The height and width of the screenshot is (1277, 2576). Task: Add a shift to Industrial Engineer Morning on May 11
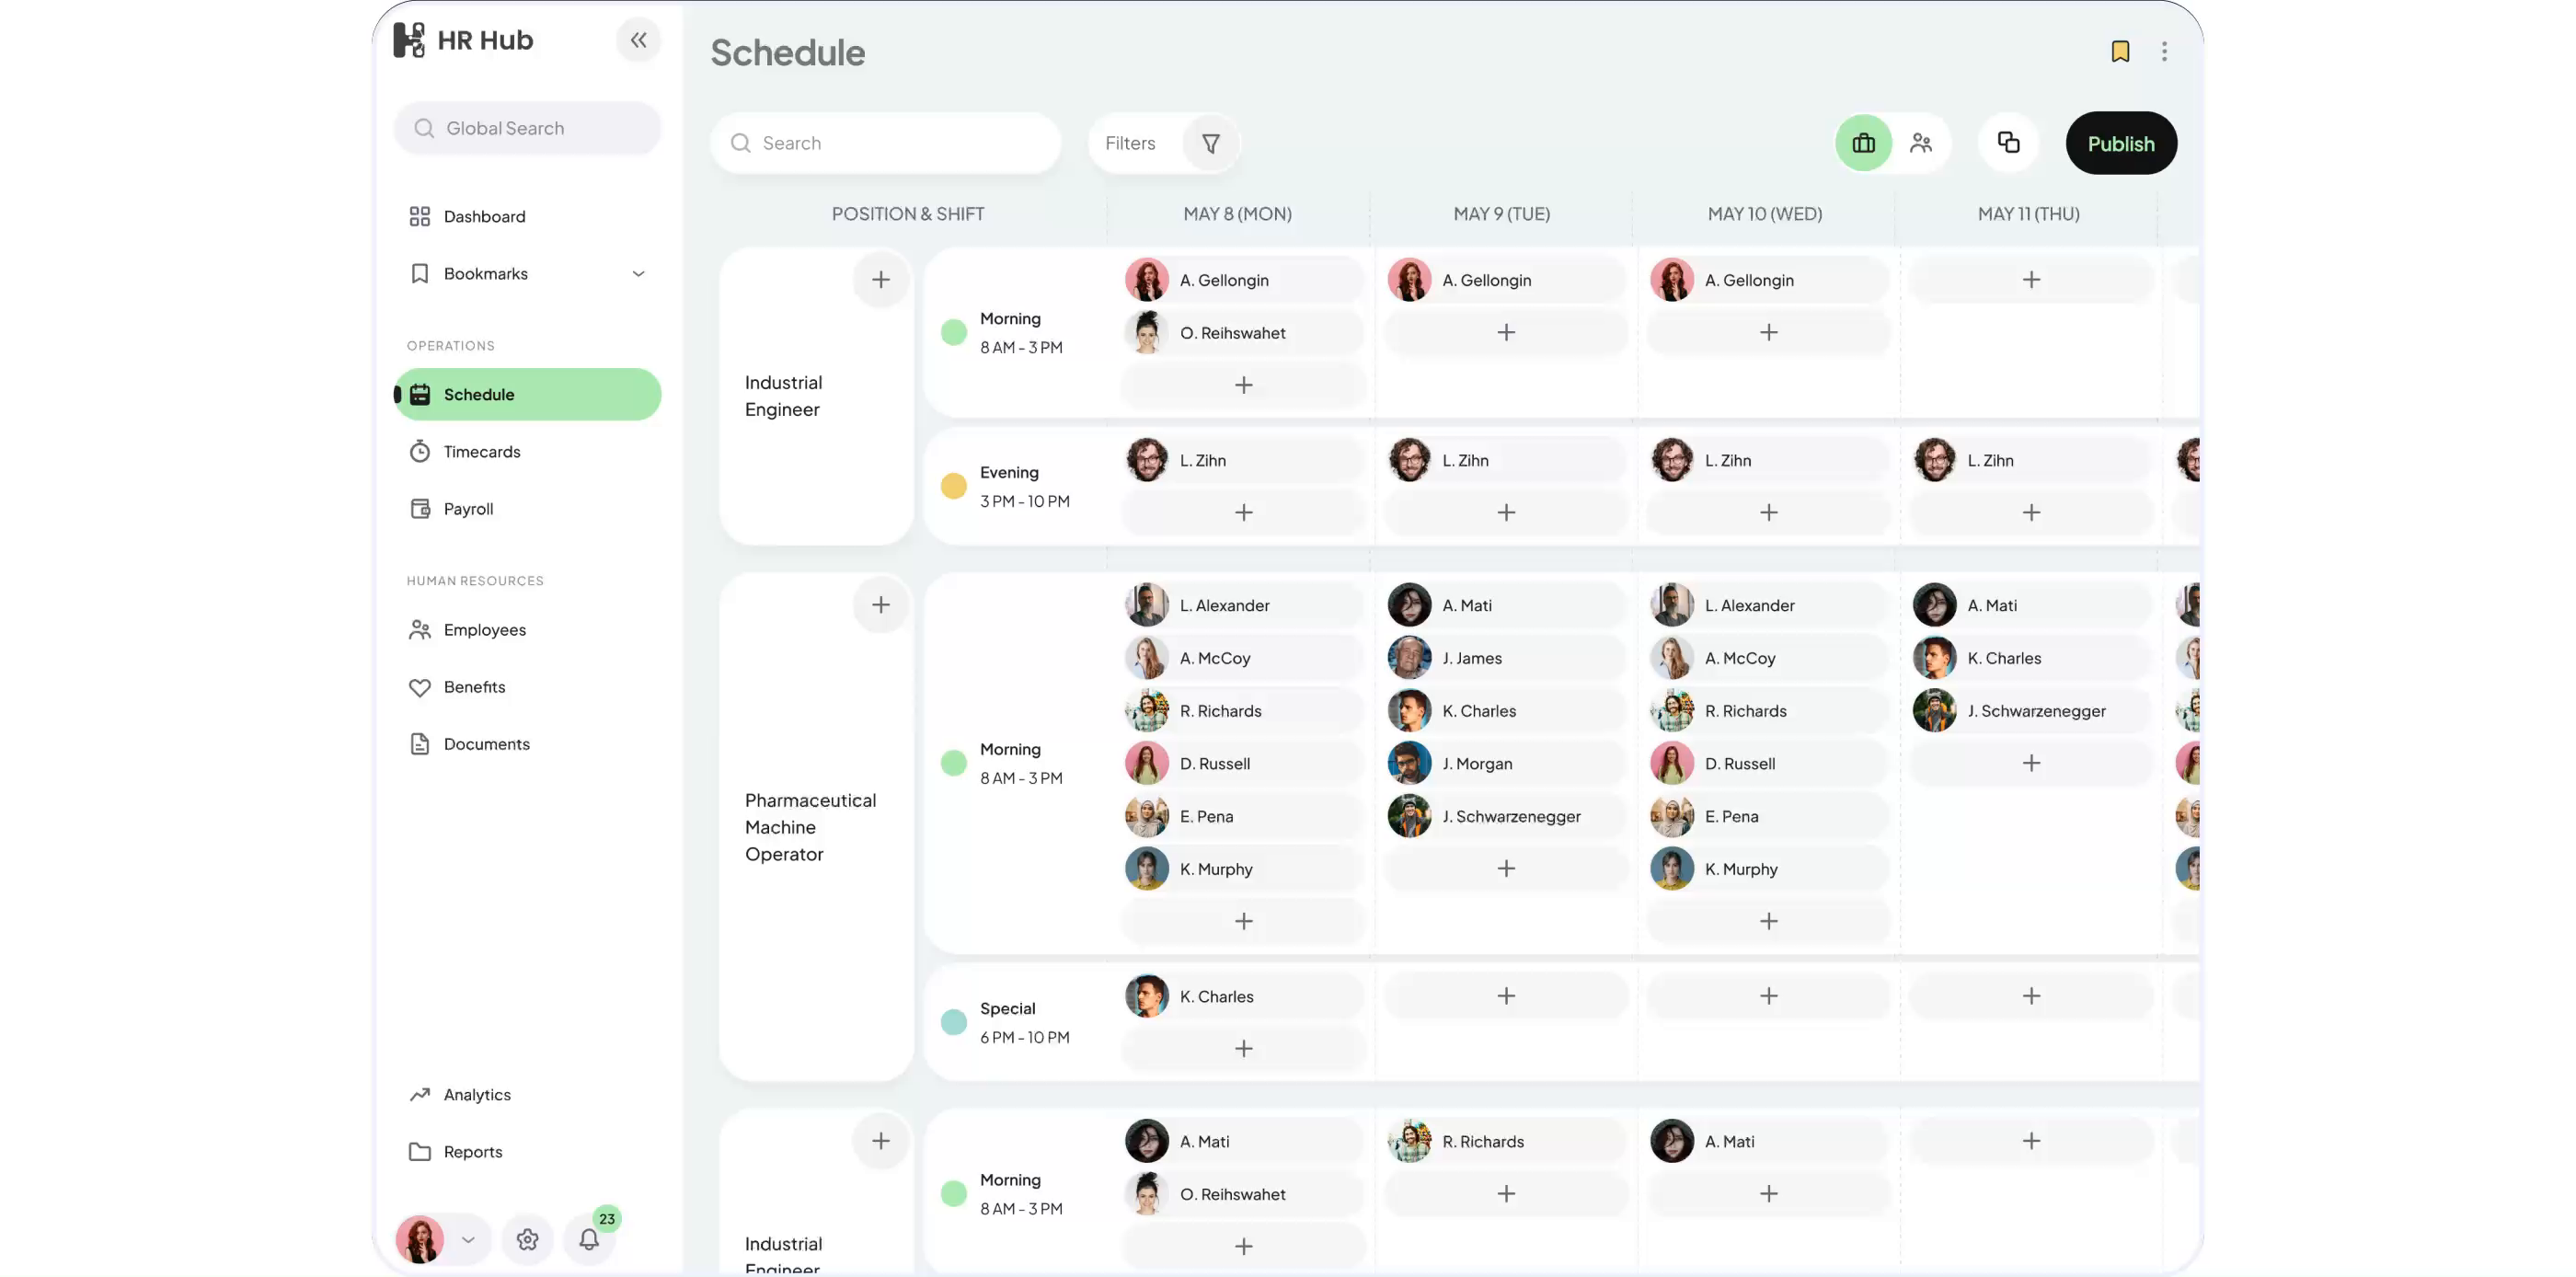click(2031, 279)
